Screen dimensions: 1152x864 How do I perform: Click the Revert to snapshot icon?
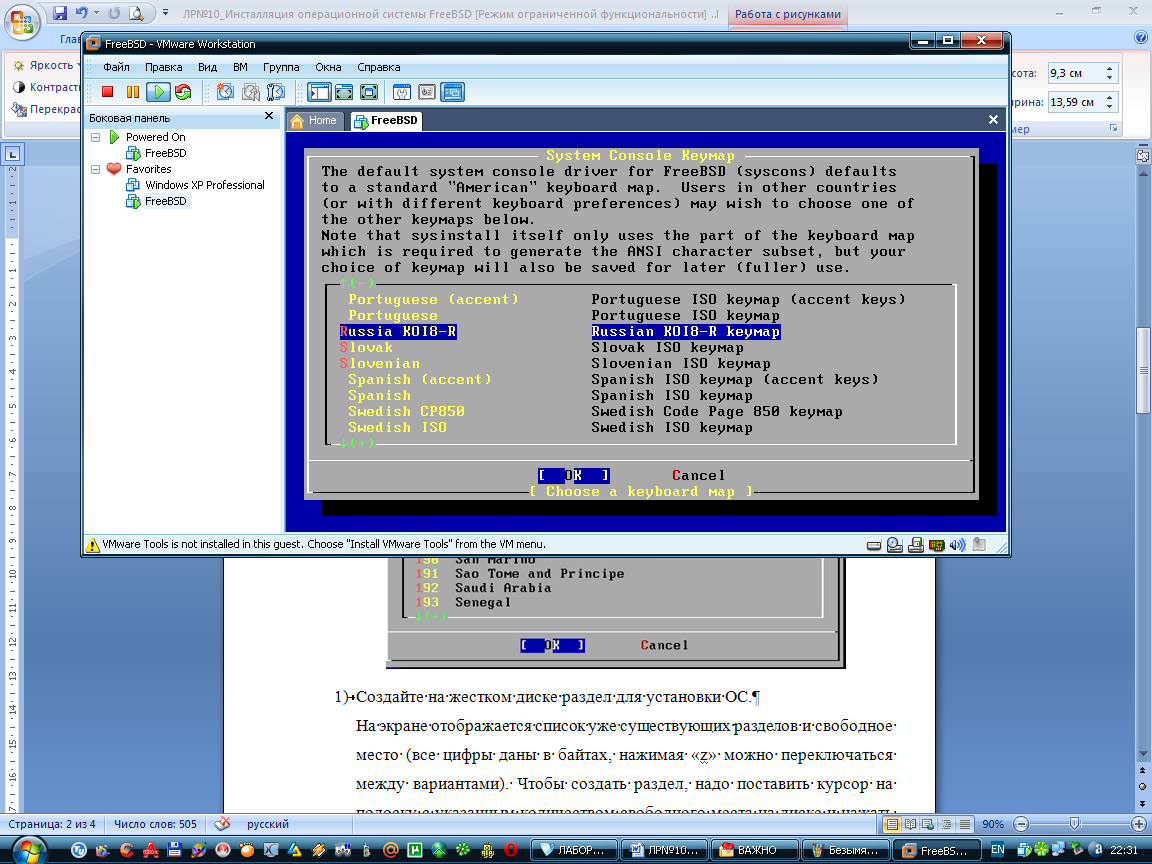(x=251, y=92)
